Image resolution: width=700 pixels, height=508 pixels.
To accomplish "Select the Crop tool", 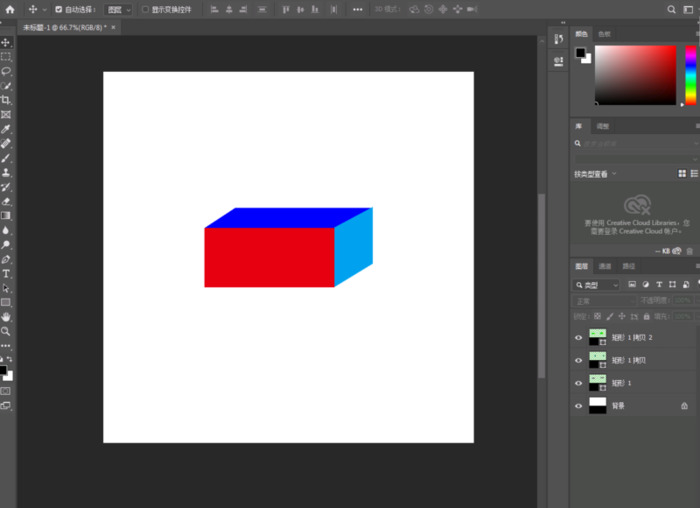I will [x=6, y=100].
